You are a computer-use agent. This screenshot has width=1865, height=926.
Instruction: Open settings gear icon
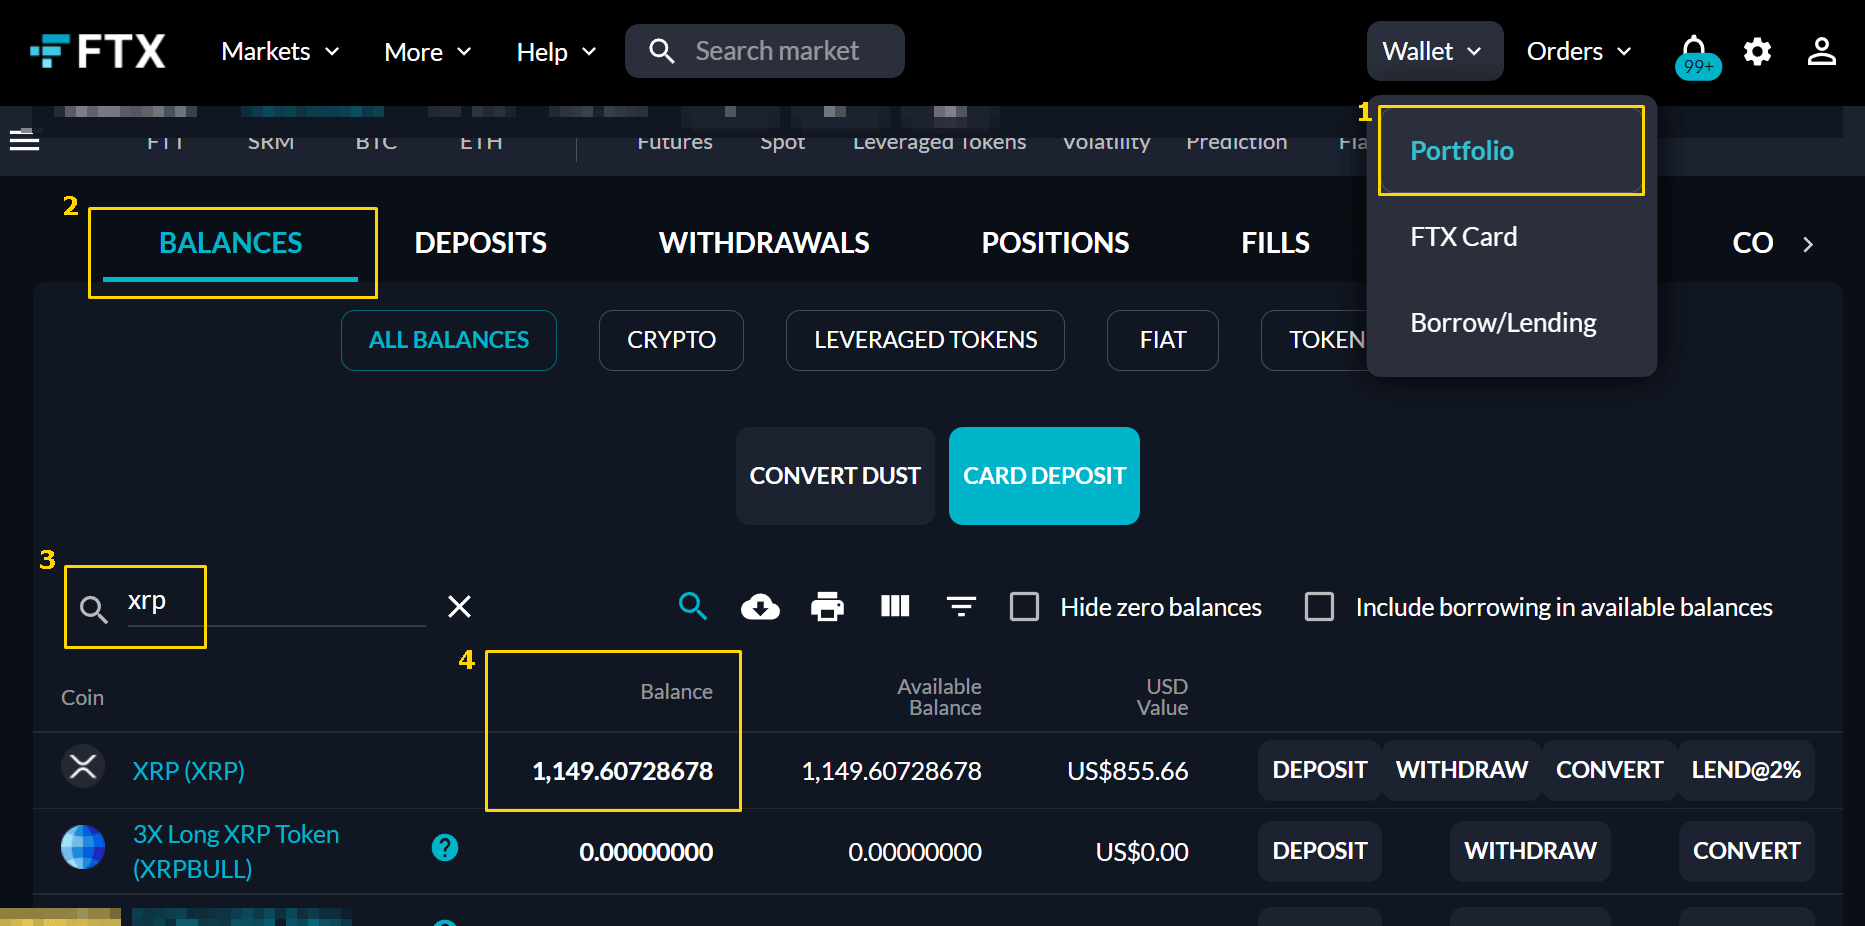(x=1757, y=51)
